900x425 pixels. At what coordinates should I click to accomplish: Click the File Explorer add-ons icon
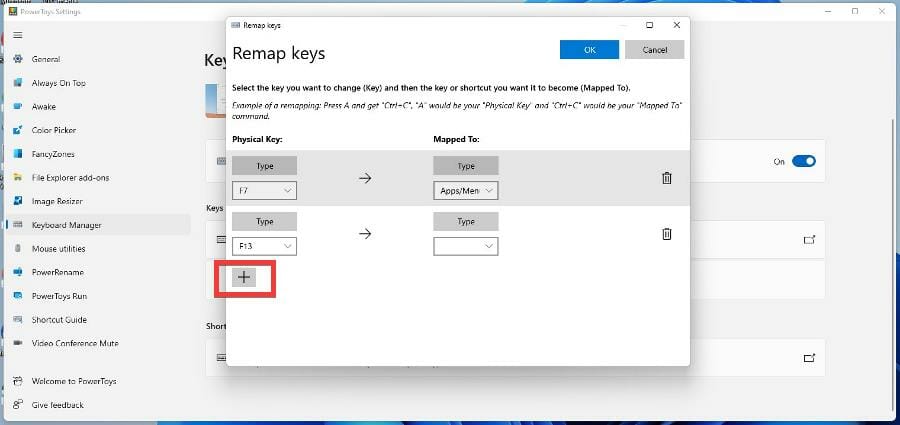pos(18,177)
